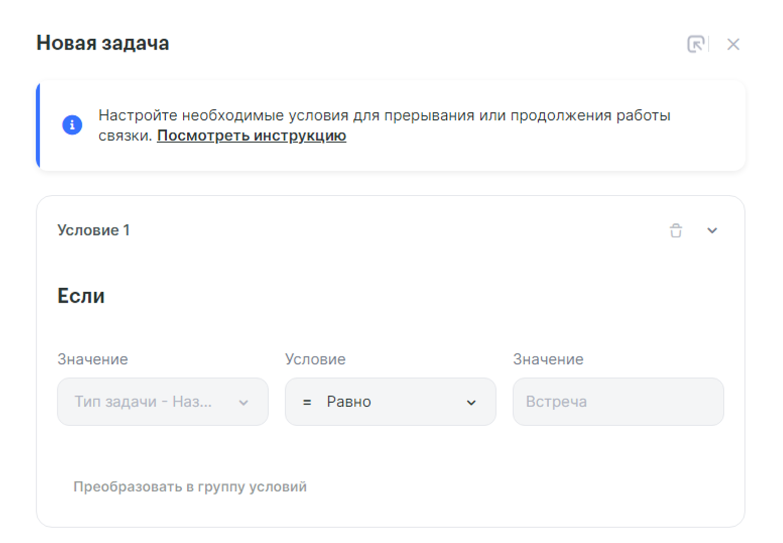This screenshot has width=783, height=543.
Task: Click Значение label above Тип задачи dropdown
Action: (x=93, y=359)
